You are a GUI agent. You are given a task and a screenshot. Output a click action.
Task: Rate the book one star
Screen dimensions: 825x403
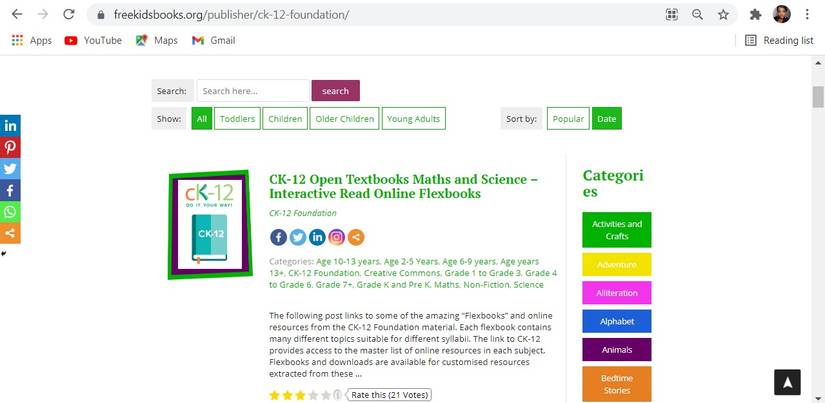point(274,395)
